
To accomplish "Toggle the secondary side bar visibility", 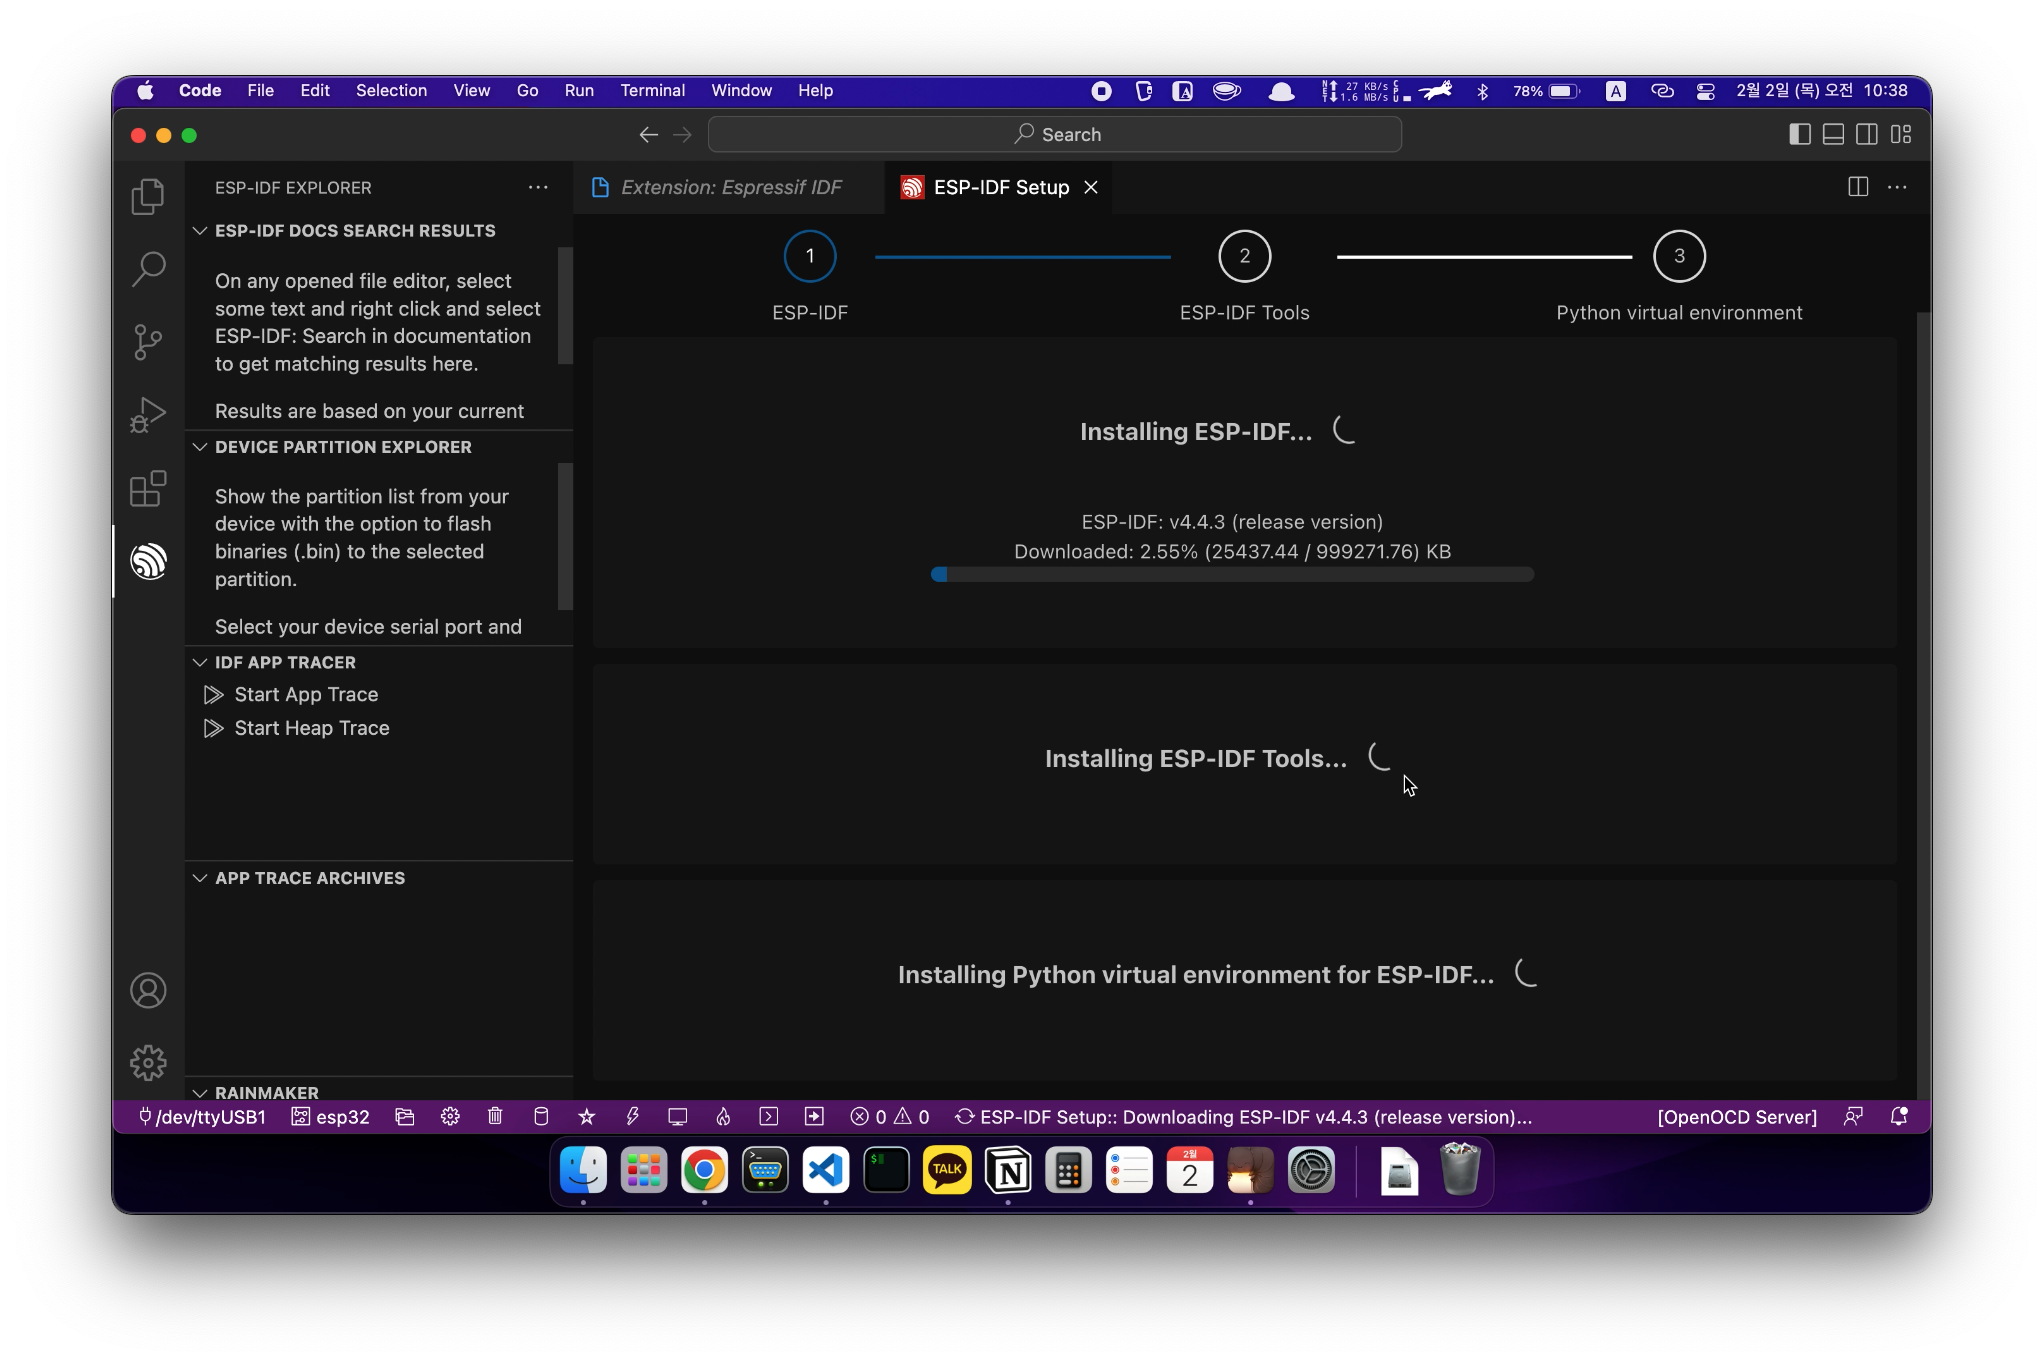I will [x=1866, y=134].
